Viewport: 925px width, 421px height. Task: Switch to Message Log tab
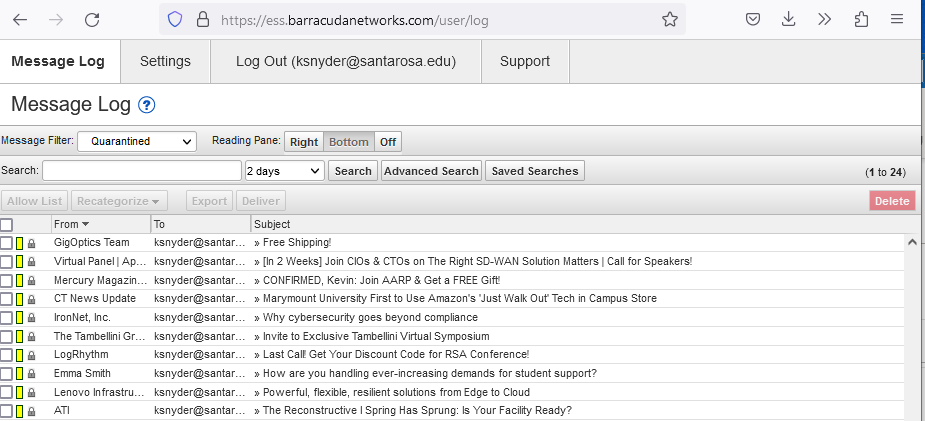coord(58,61)
